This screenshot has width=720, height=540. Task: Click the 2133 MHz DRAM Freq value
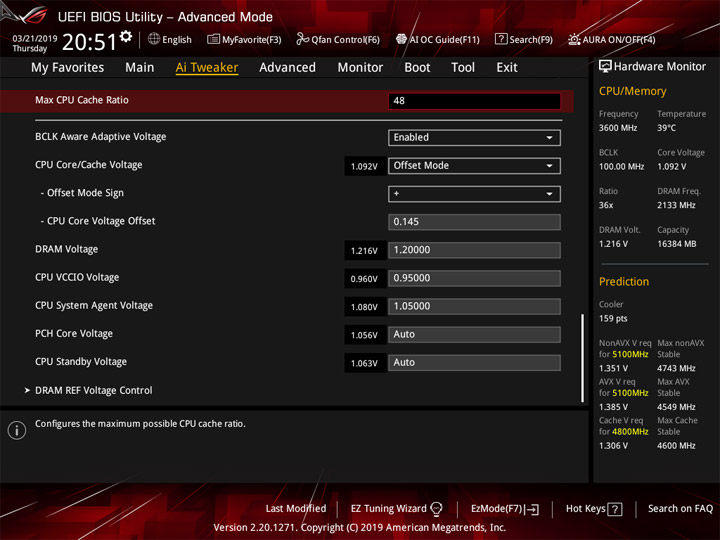pos(676,205)
